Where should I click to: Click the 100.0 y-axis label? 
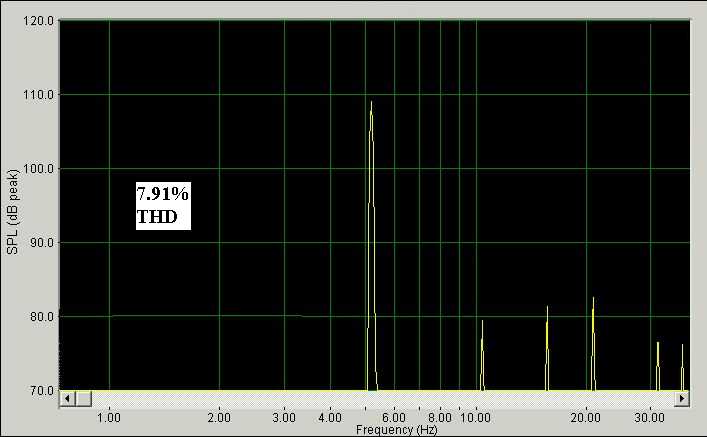pyautogui.click(x=38, y=169)
